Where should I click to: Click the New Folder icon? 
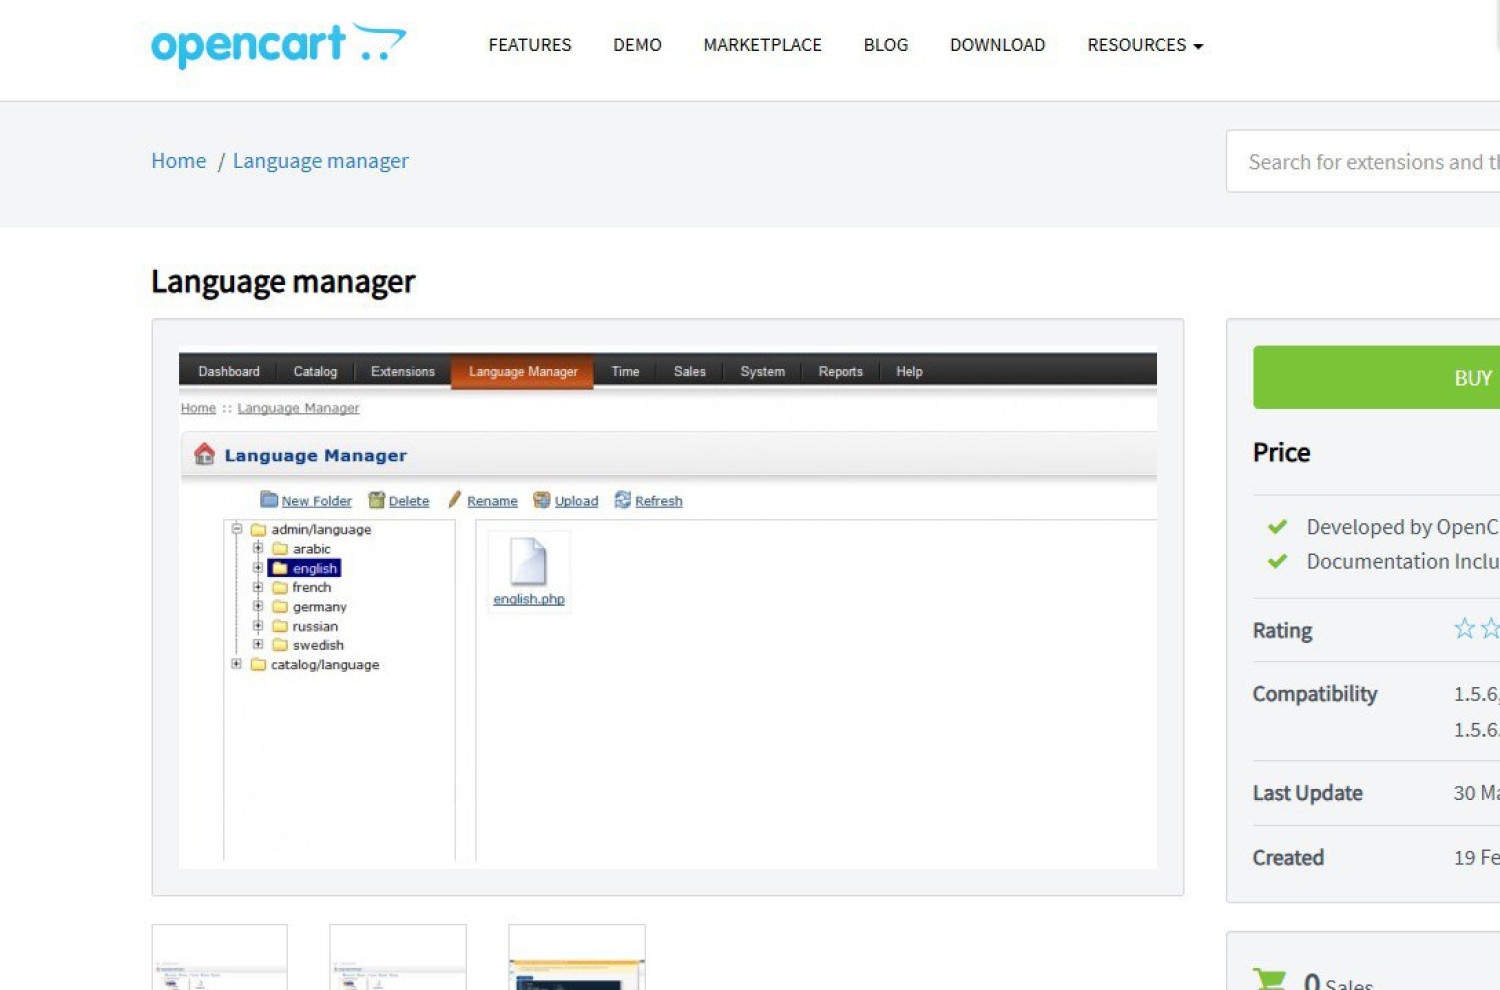pos(269,500)
